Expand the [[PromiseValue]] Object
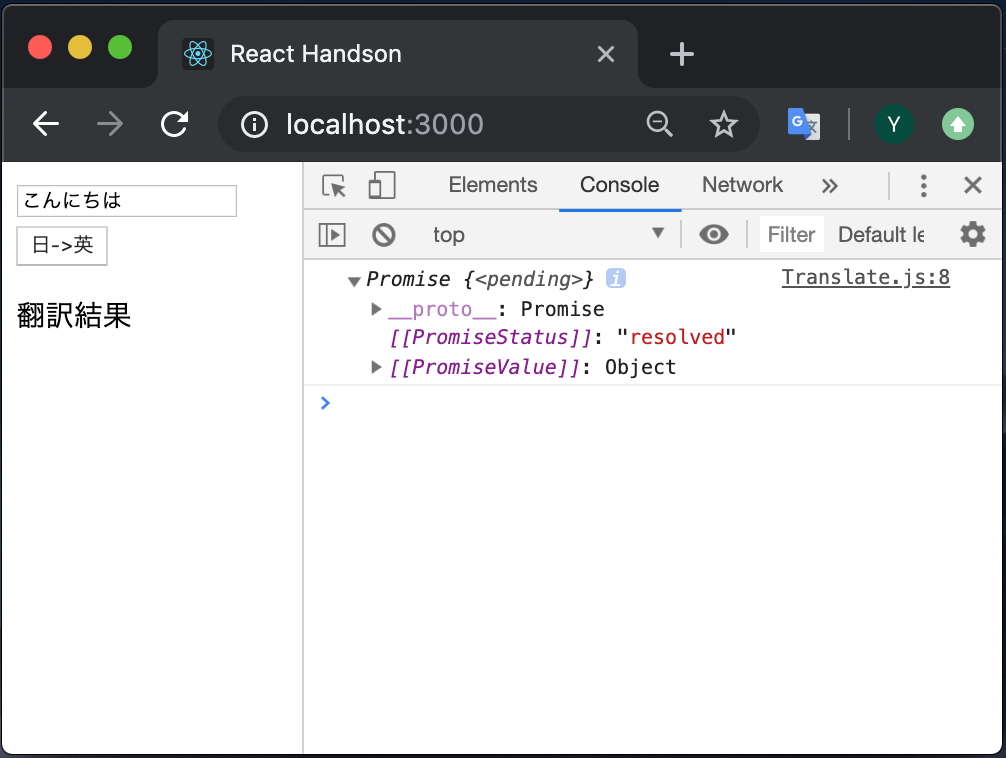Screen dimensions: 1006x758 tap(376, 366)
